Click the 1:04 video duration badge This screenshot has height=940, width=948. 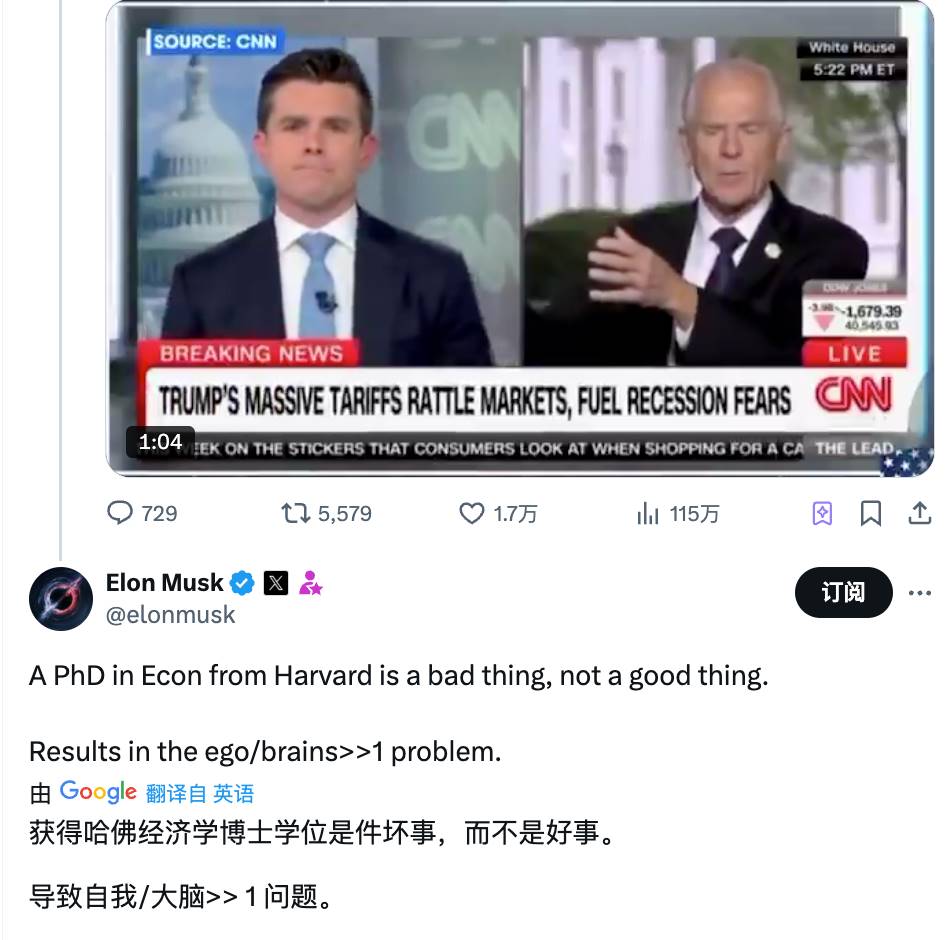[x=160, y=442]
